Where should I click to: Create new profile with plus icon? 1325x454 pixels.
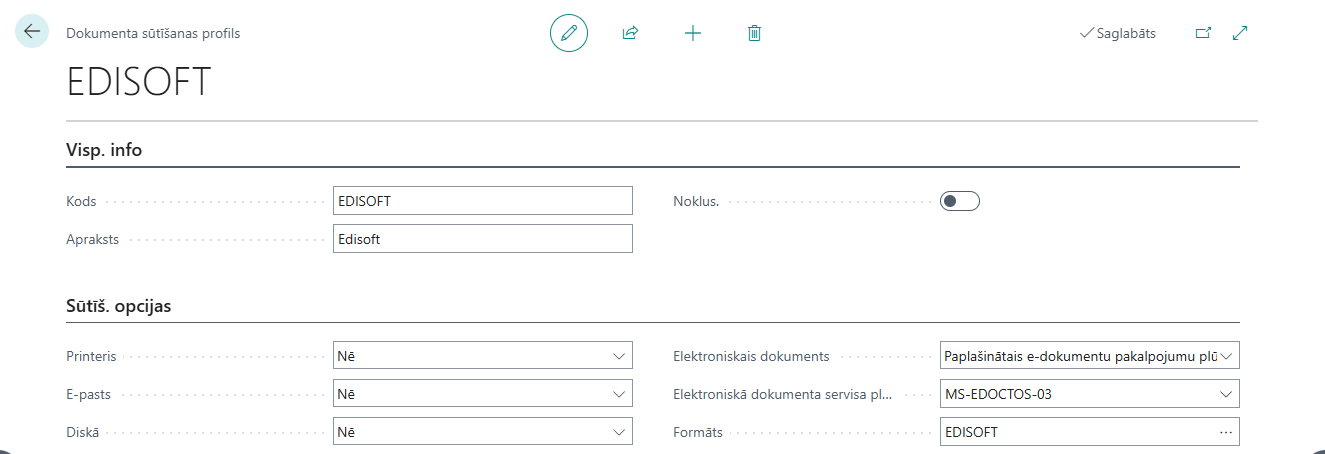(693, 33)
